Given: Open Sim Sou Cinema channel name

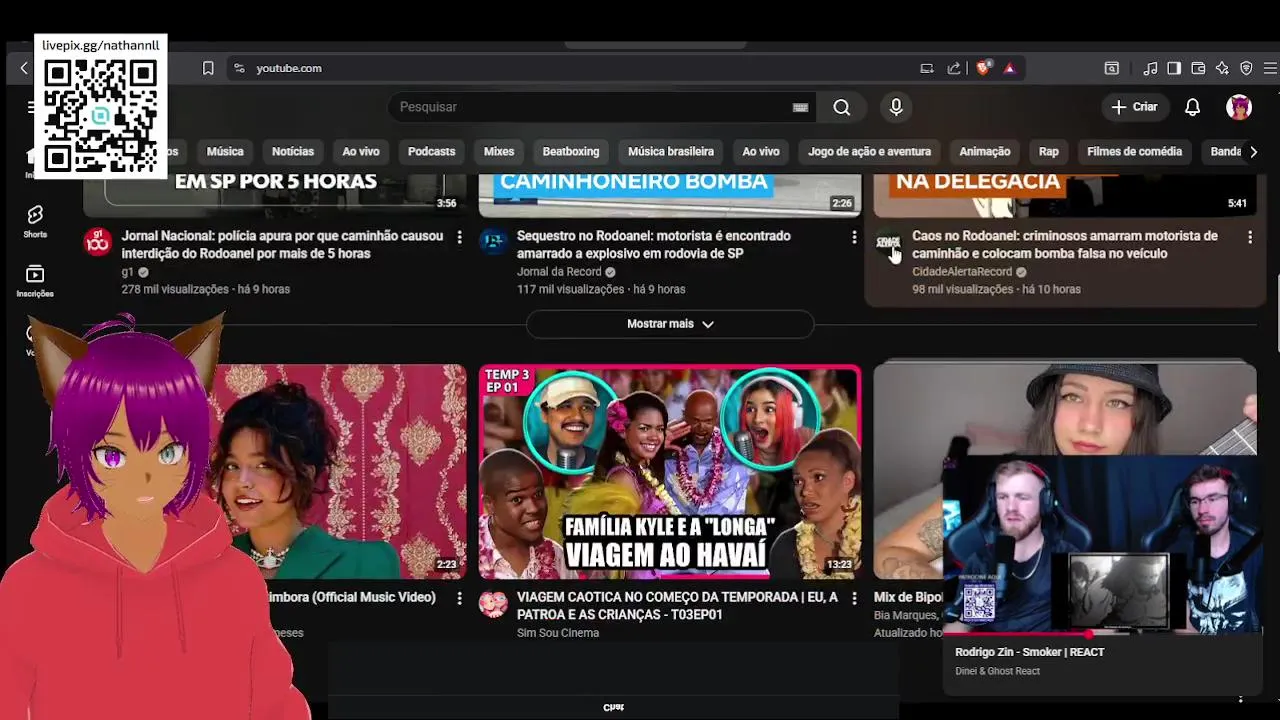Looking at the screenshot, I should pyautogui.click(x=558, y=633).
